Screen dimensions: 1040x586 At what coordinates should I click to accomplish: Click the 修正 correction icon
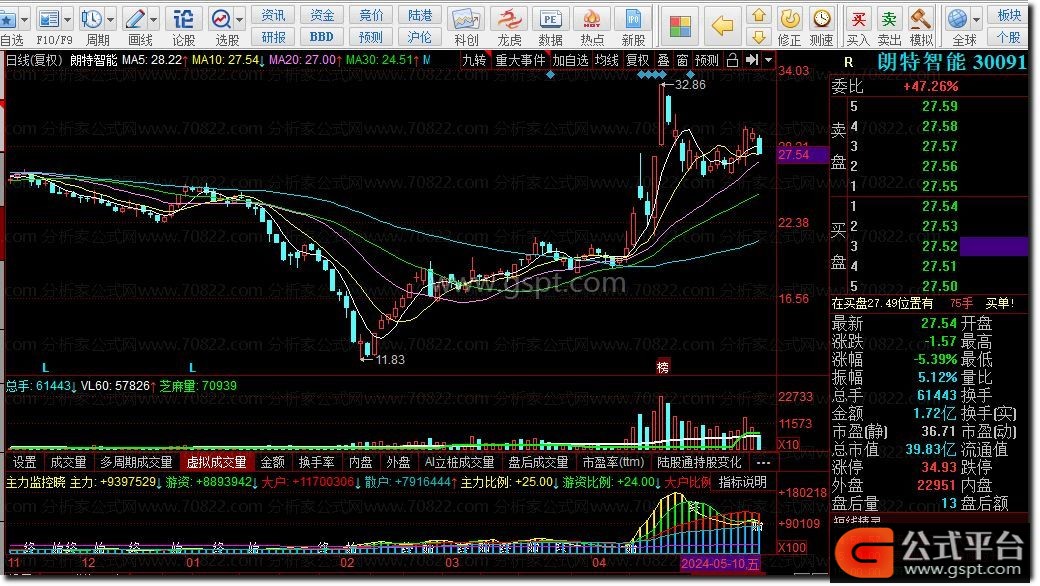pos(789,19)
